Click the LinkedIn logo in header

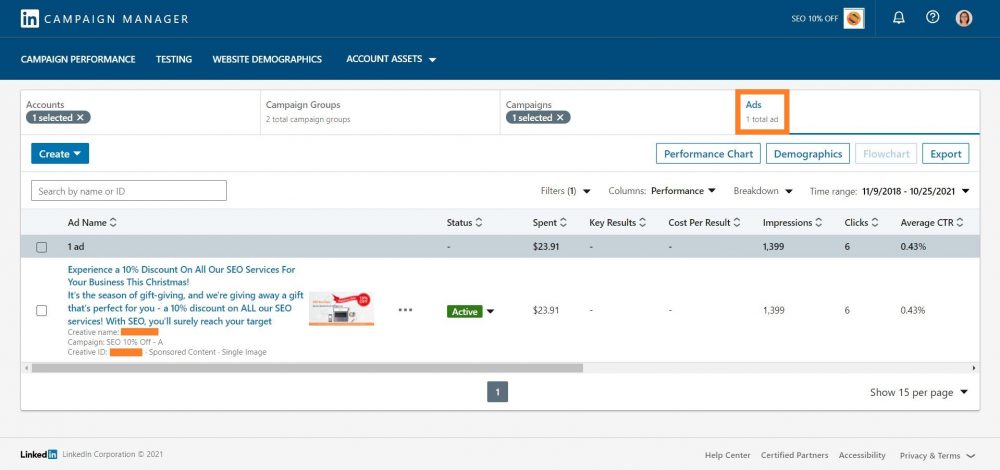(x=30, y=18)
